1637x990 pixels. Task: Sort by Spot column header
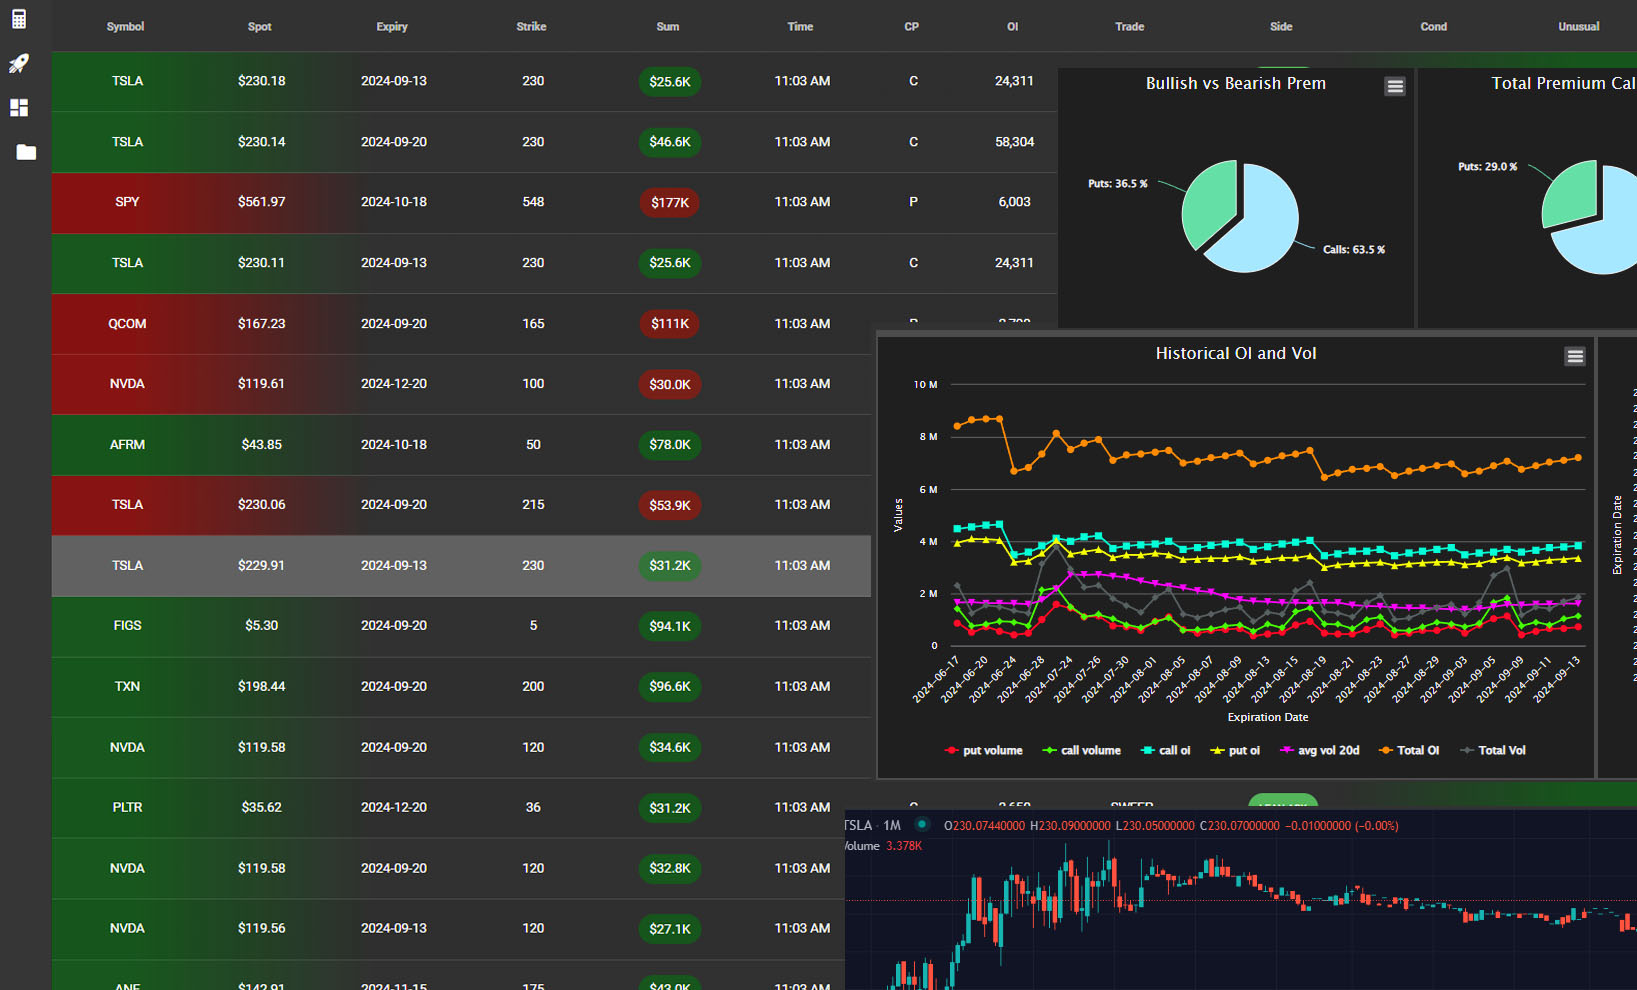[x=260, y=27]
